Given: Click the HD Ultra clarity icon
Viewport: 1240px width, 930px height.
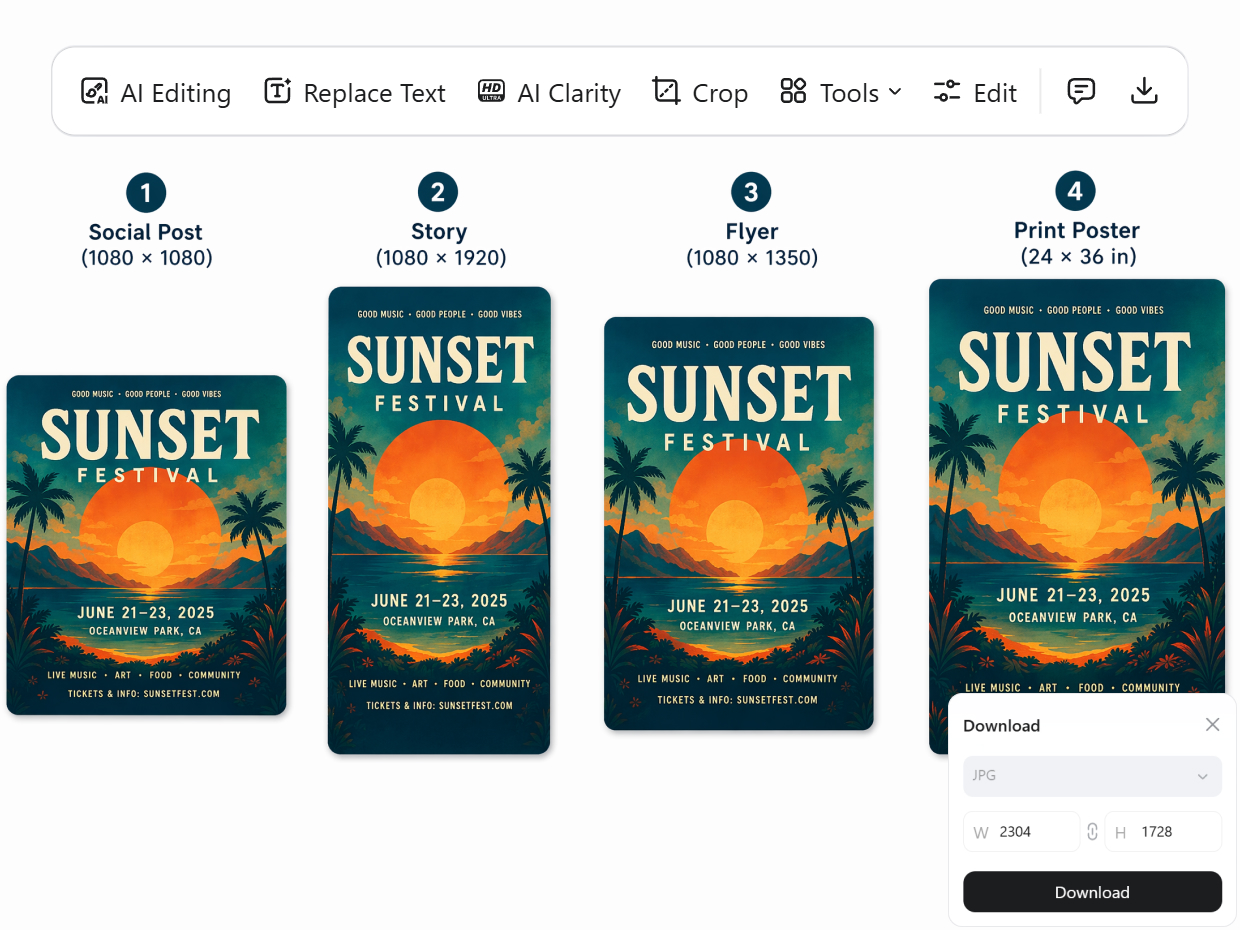Looking at the screenshot, I should 491,92.
